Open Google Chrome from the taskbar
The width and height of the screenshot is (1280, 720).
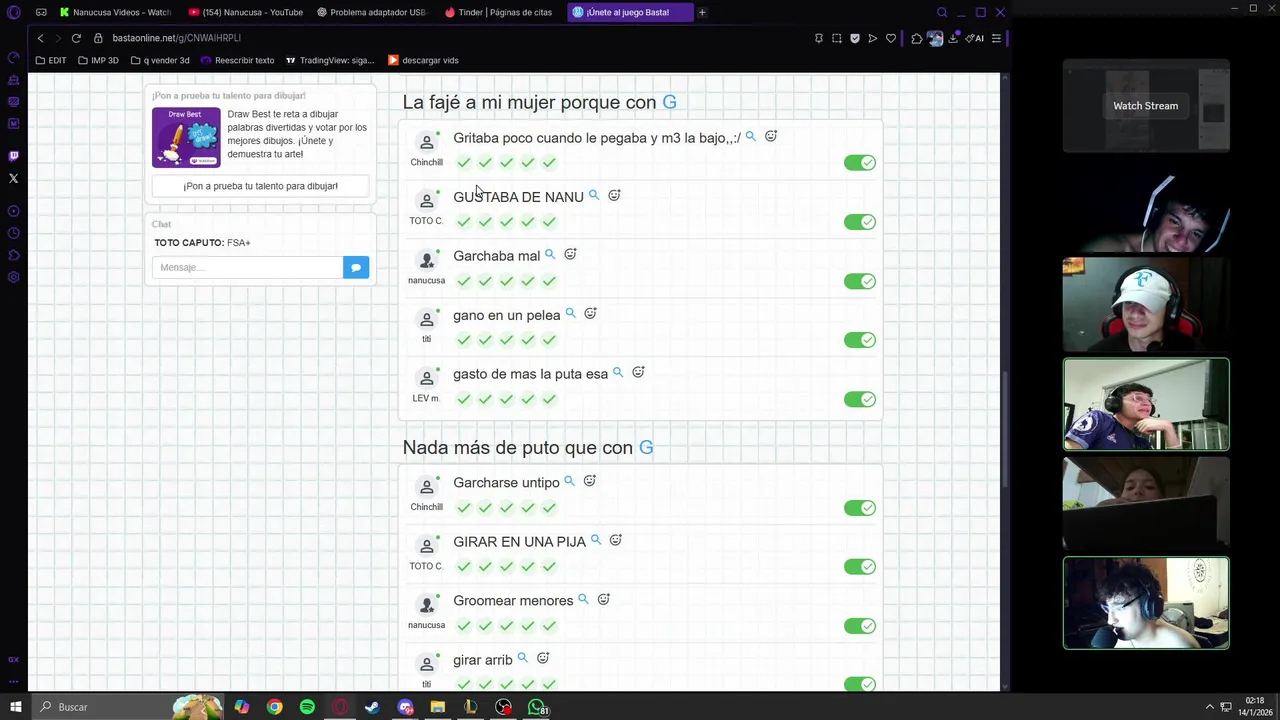(x=274, y=707)
